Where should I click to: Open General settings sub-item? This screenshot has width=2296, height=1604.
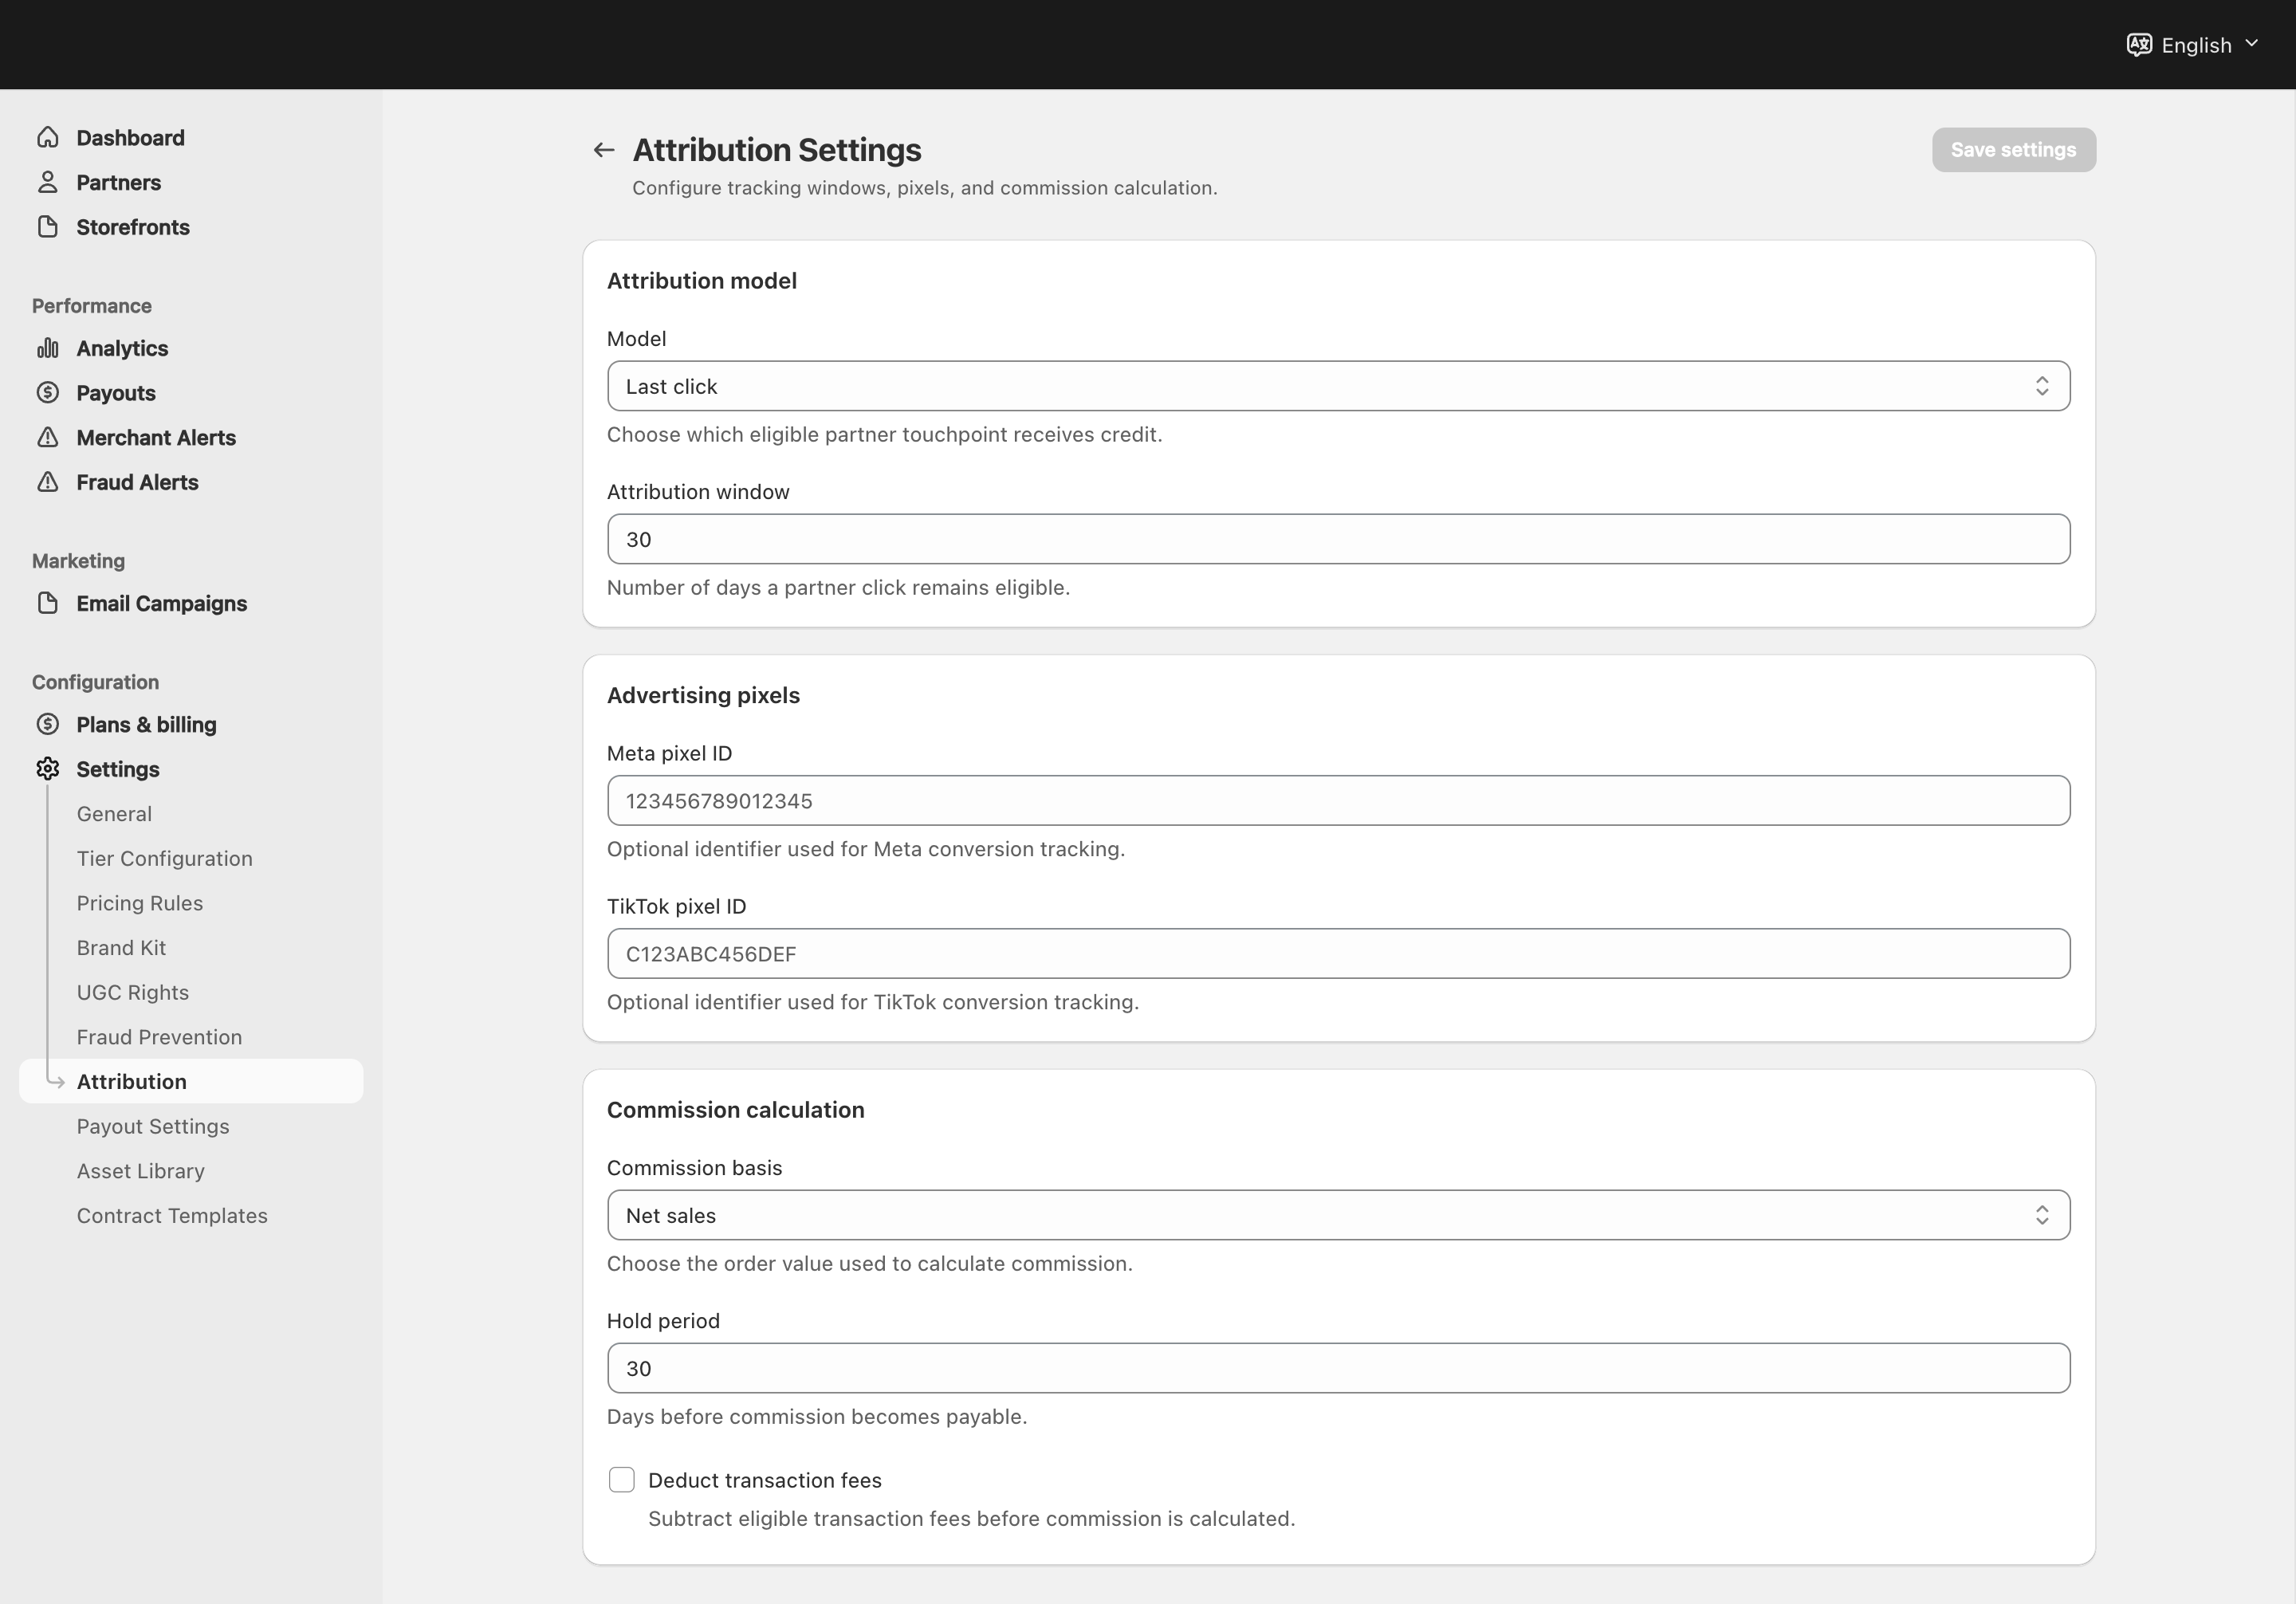click(114, 814)
